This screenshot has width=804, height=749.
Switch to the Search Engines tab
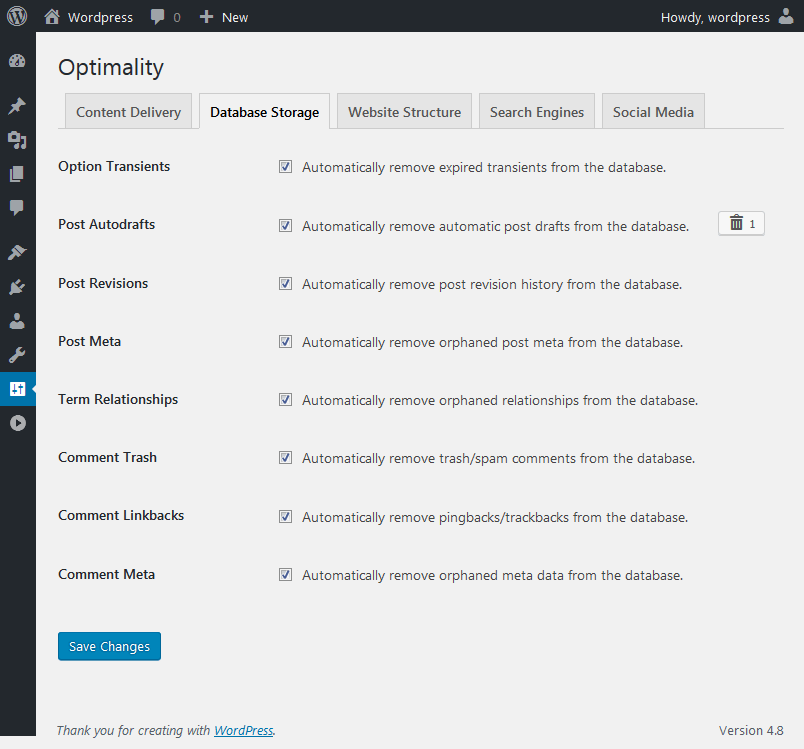pos(537,111)
